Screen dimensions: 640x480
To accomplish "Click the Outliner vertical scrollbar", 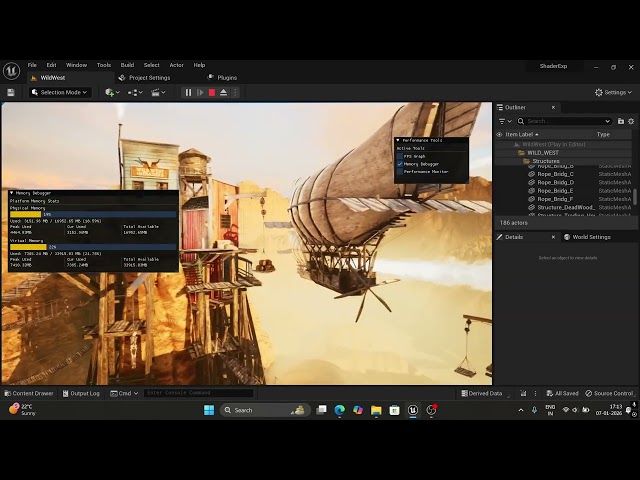I will pos(635,196).
